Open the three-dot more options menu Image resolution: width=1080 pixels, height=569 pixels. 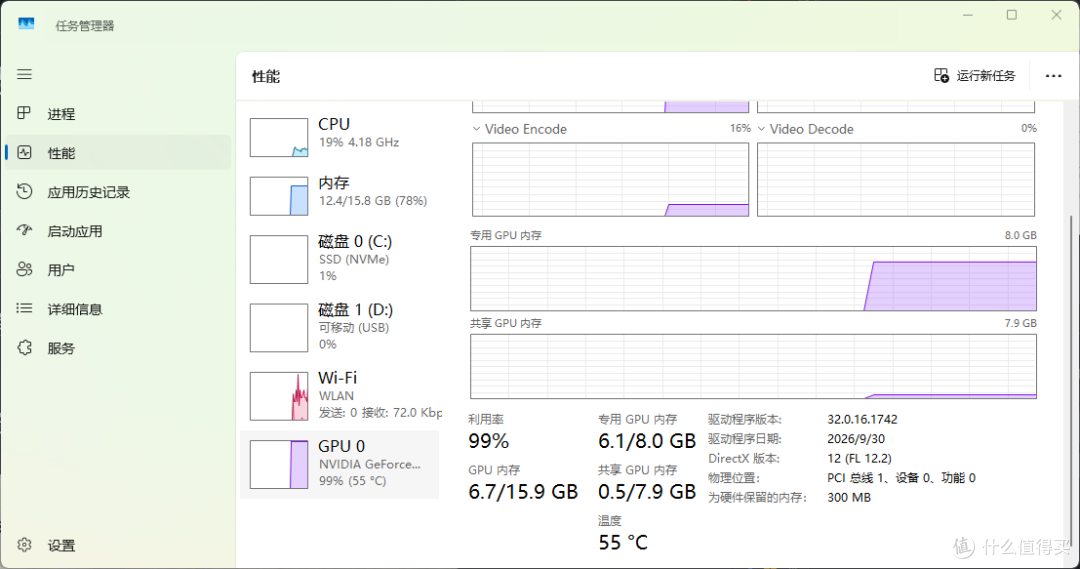click(x=1053, y=76)
